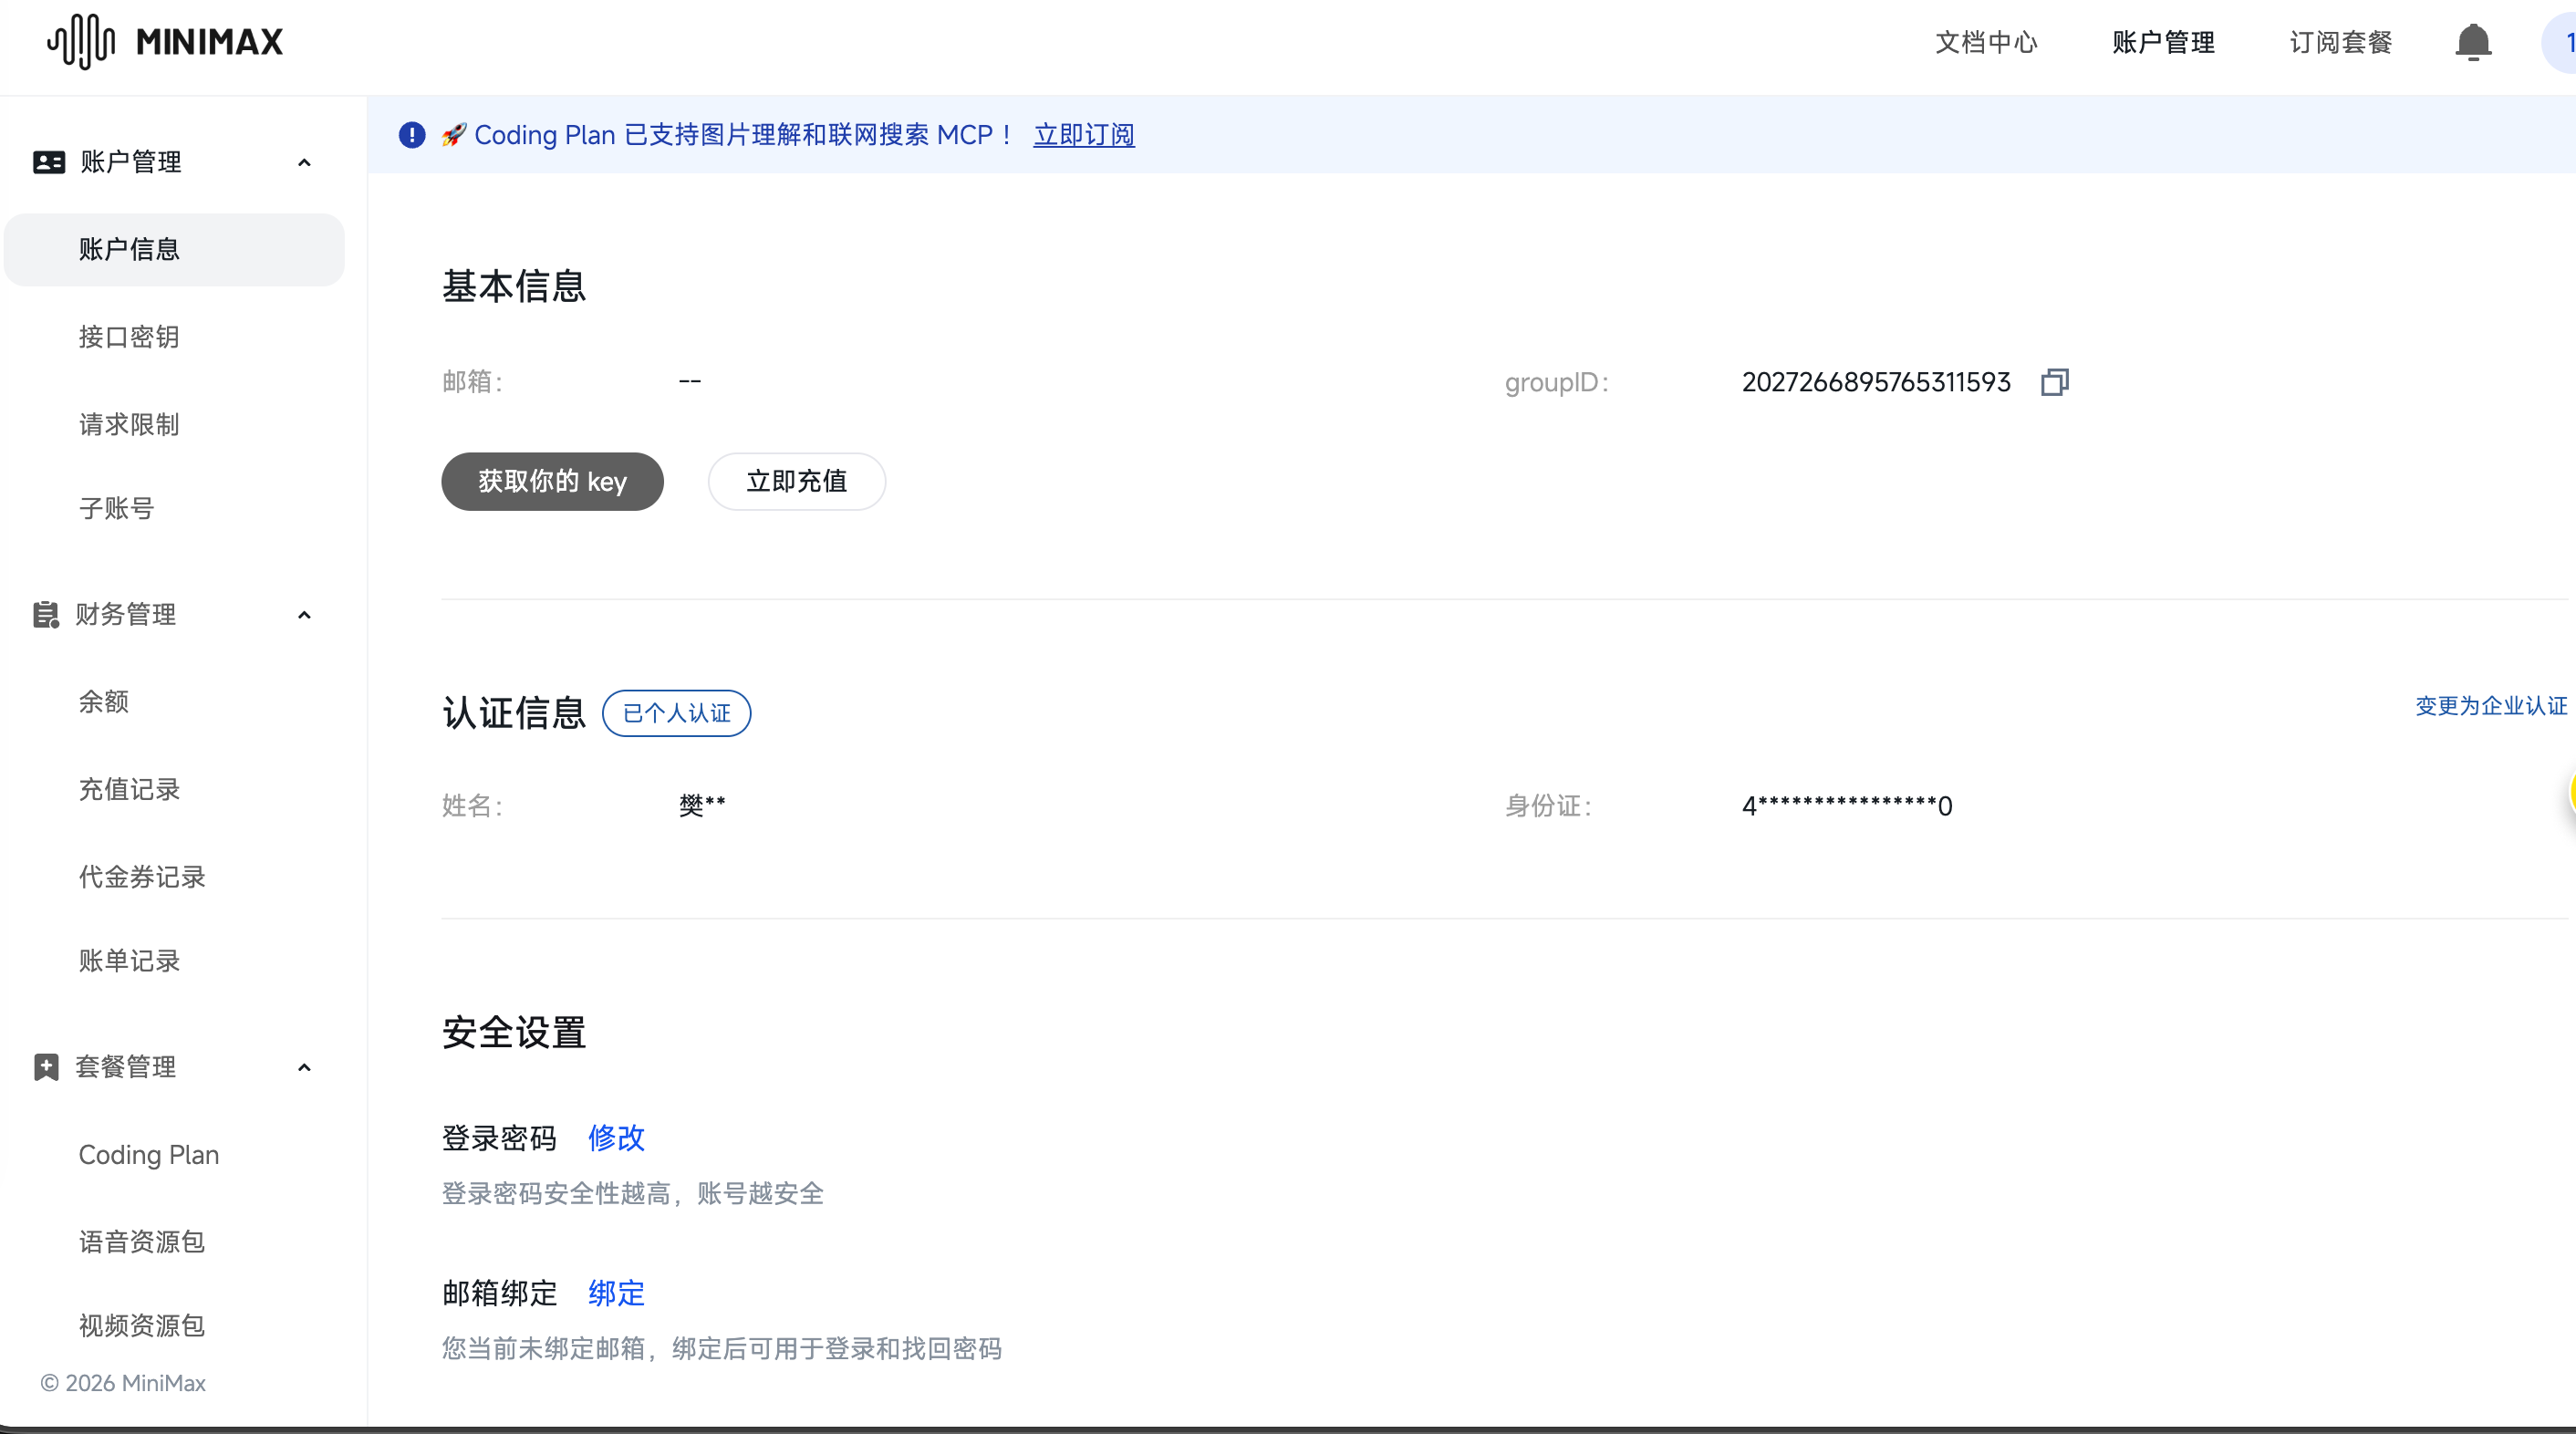Collapse the 账户管理 sidebar section
Image resolution: width=2576 pixels, height=1434 pixels.
304,162
